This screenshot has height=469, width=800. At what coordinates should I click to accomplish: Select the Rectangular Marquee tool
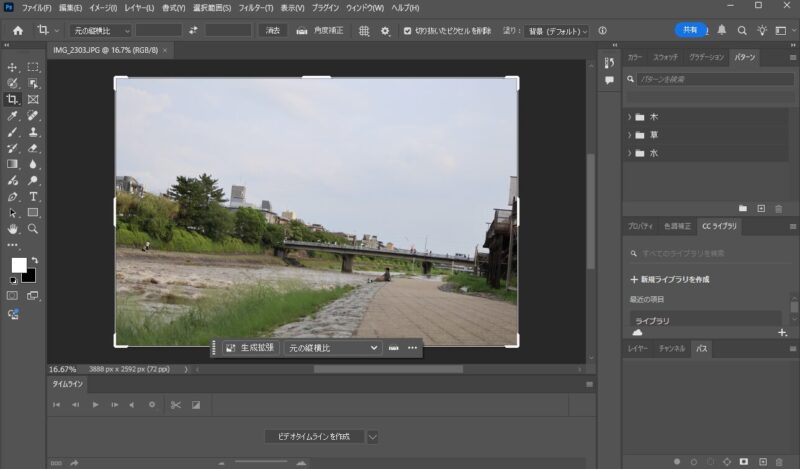point(33,67)
